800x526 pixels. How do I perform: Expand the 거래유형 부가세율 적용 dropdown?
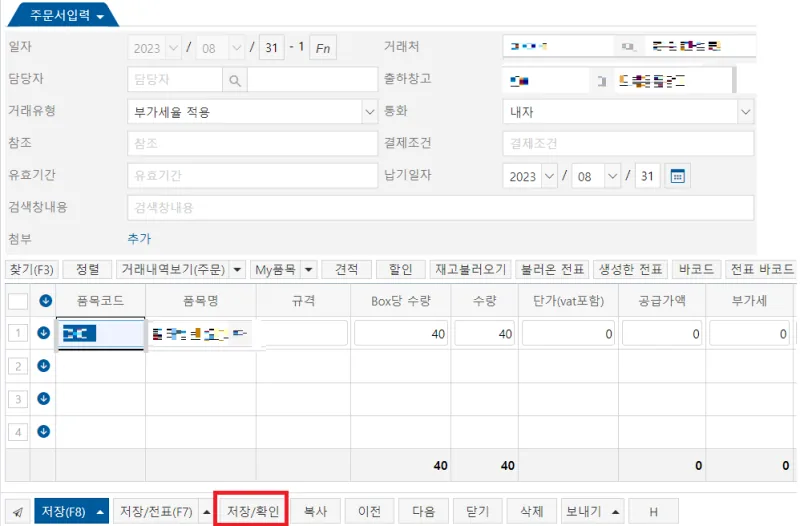coord(369,112)
